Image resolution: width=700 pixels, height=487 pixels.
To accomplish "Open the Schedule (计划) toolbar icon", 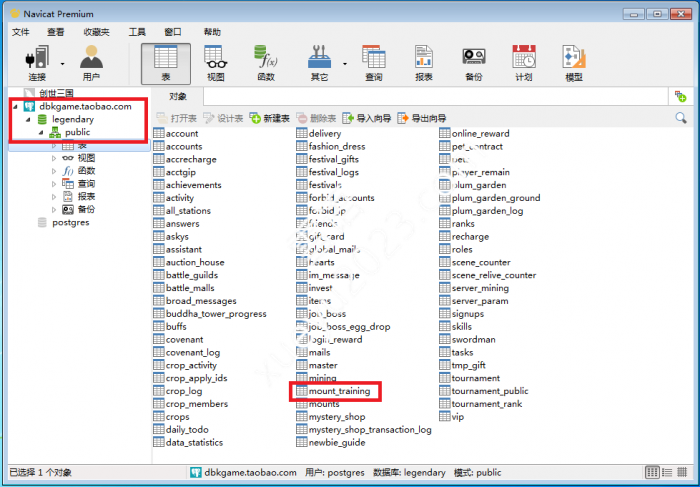I will tap(523, 63).
